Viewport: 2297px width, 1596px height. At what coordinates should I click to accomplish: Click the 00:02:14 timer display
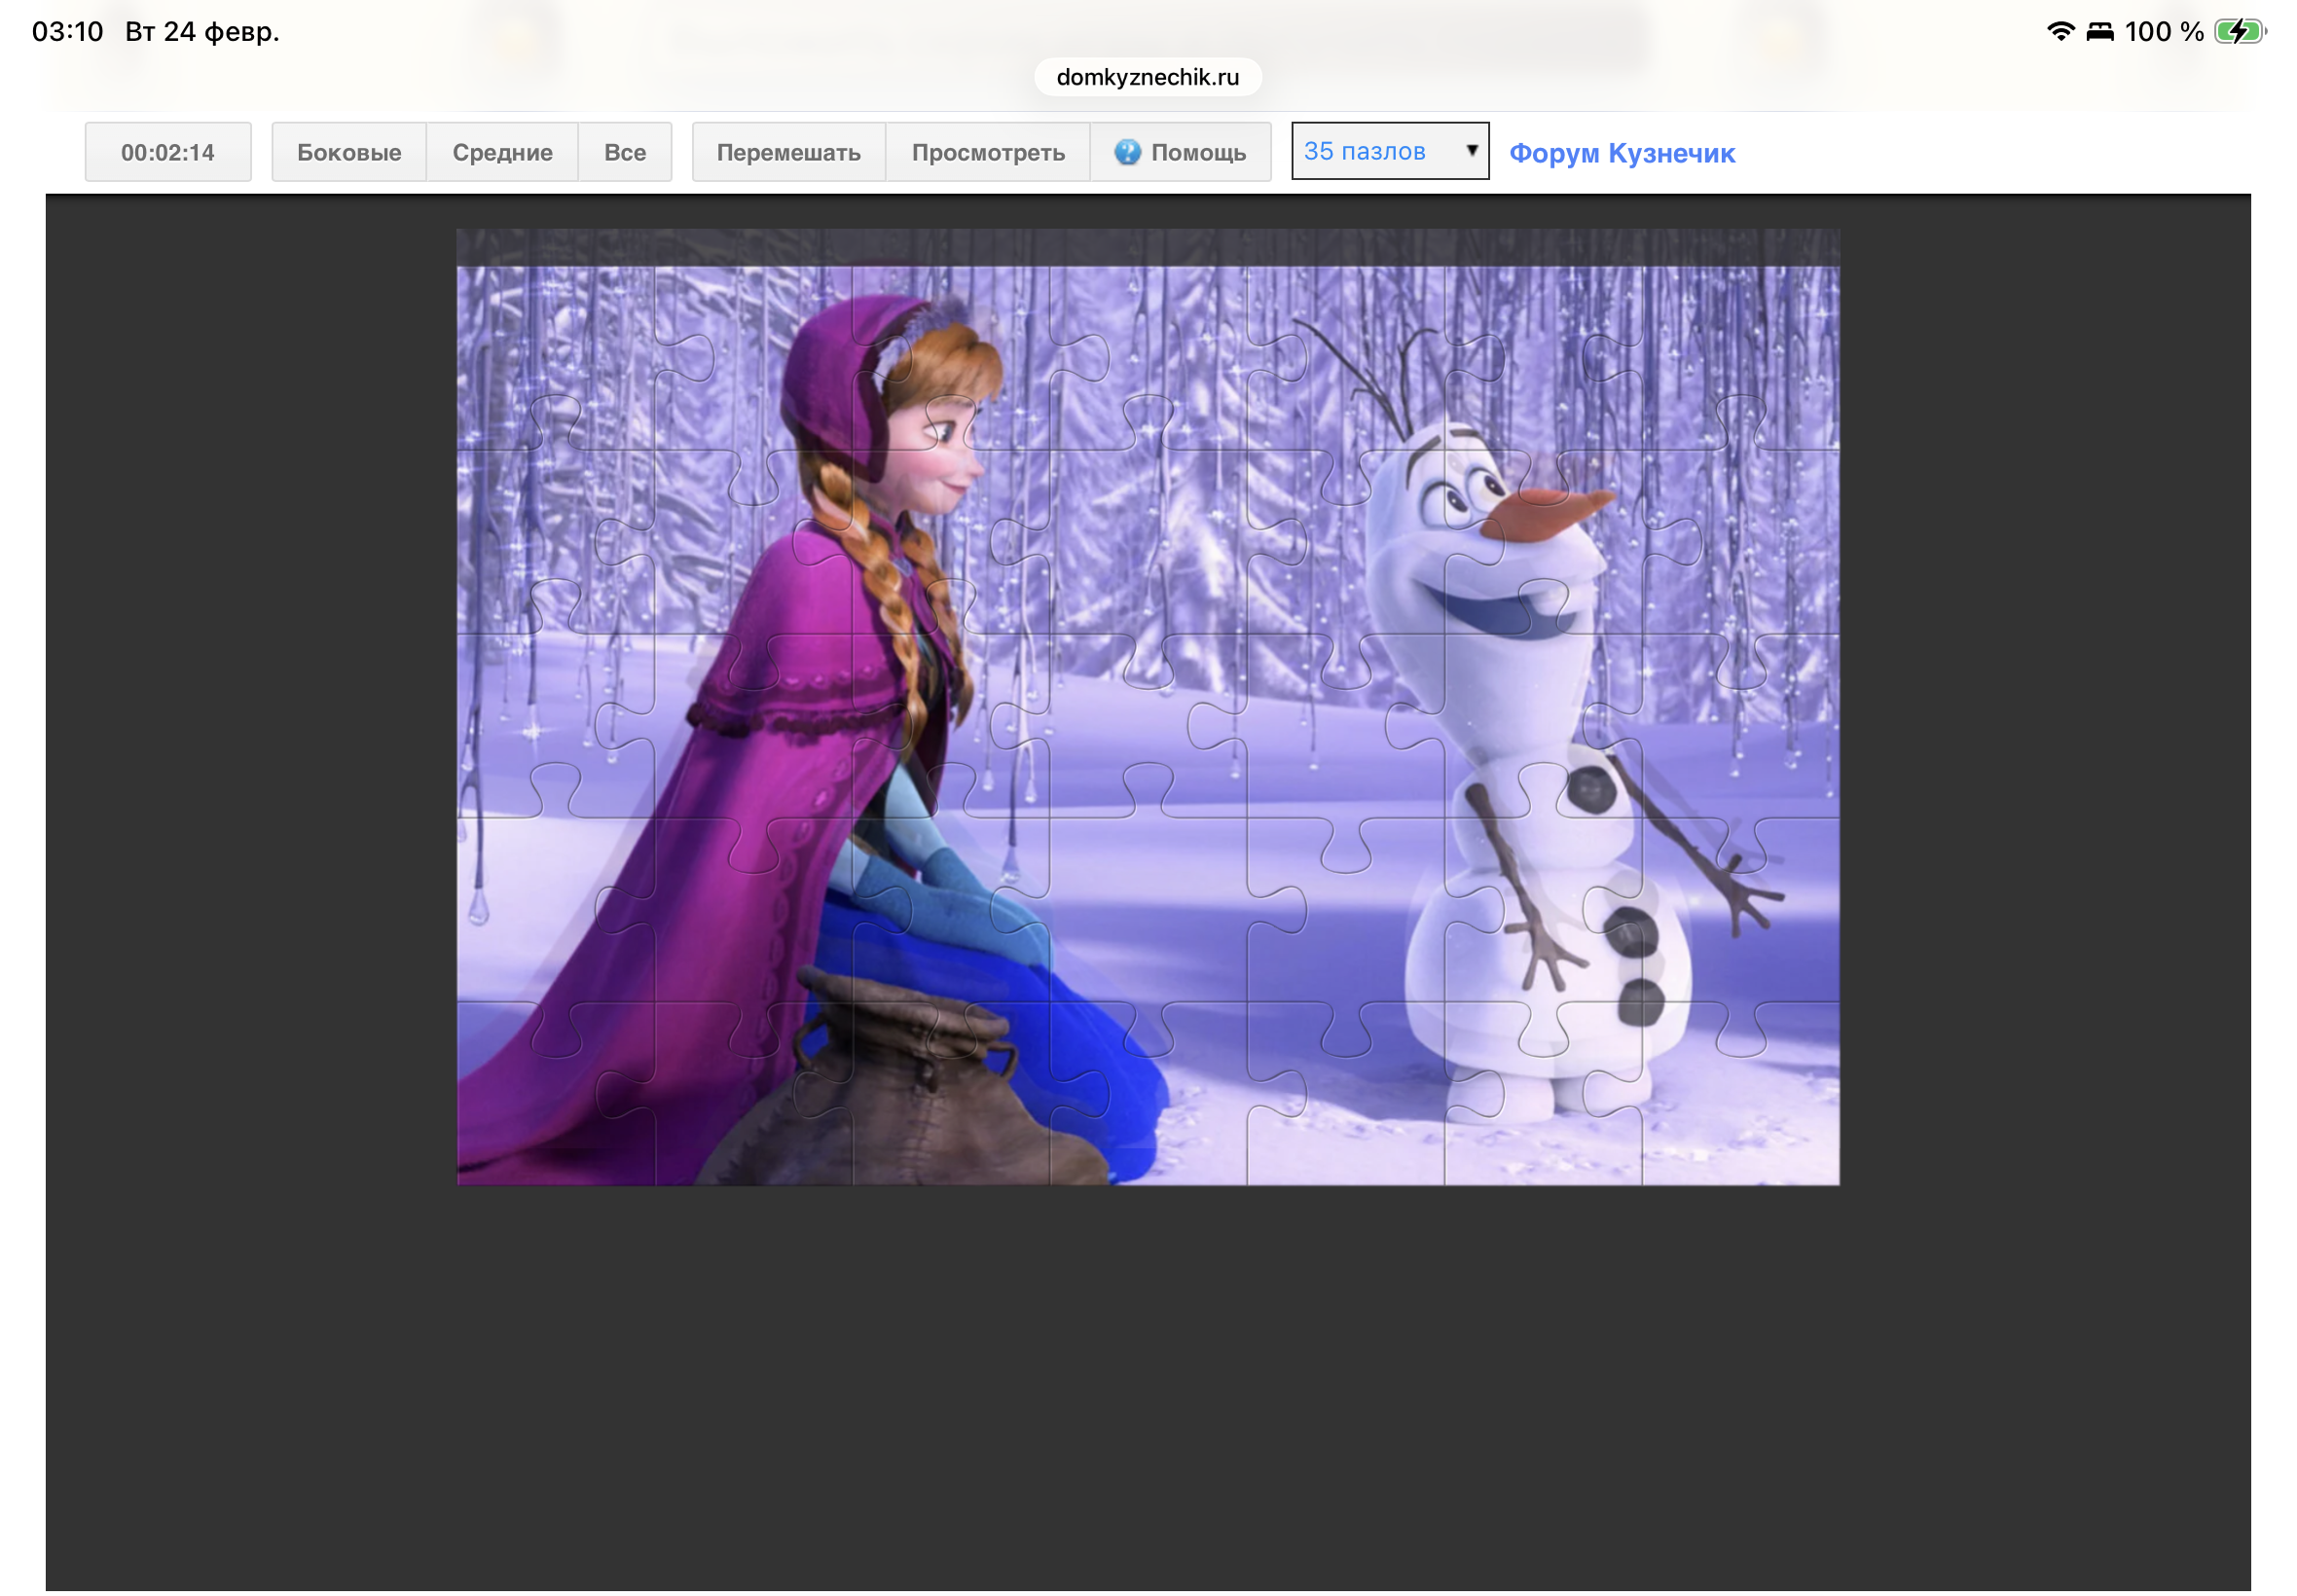168,152
